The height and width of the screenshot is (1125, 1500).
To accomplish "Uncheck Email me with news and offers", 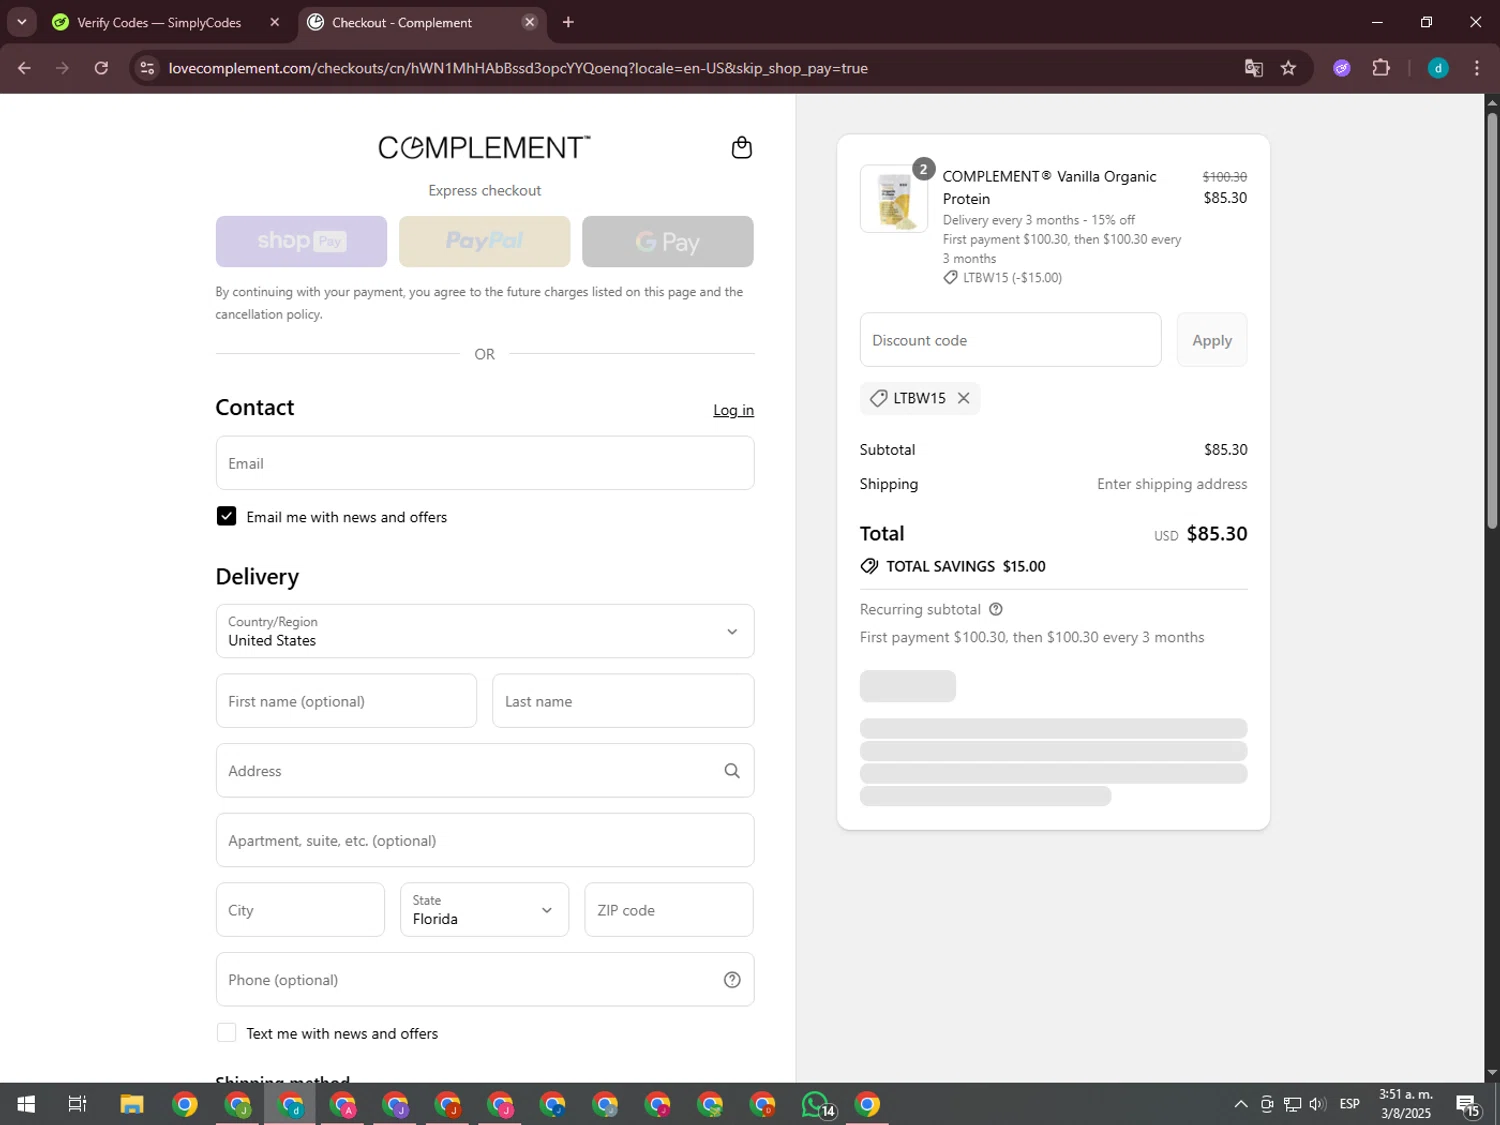I will (x=227, y=516).
